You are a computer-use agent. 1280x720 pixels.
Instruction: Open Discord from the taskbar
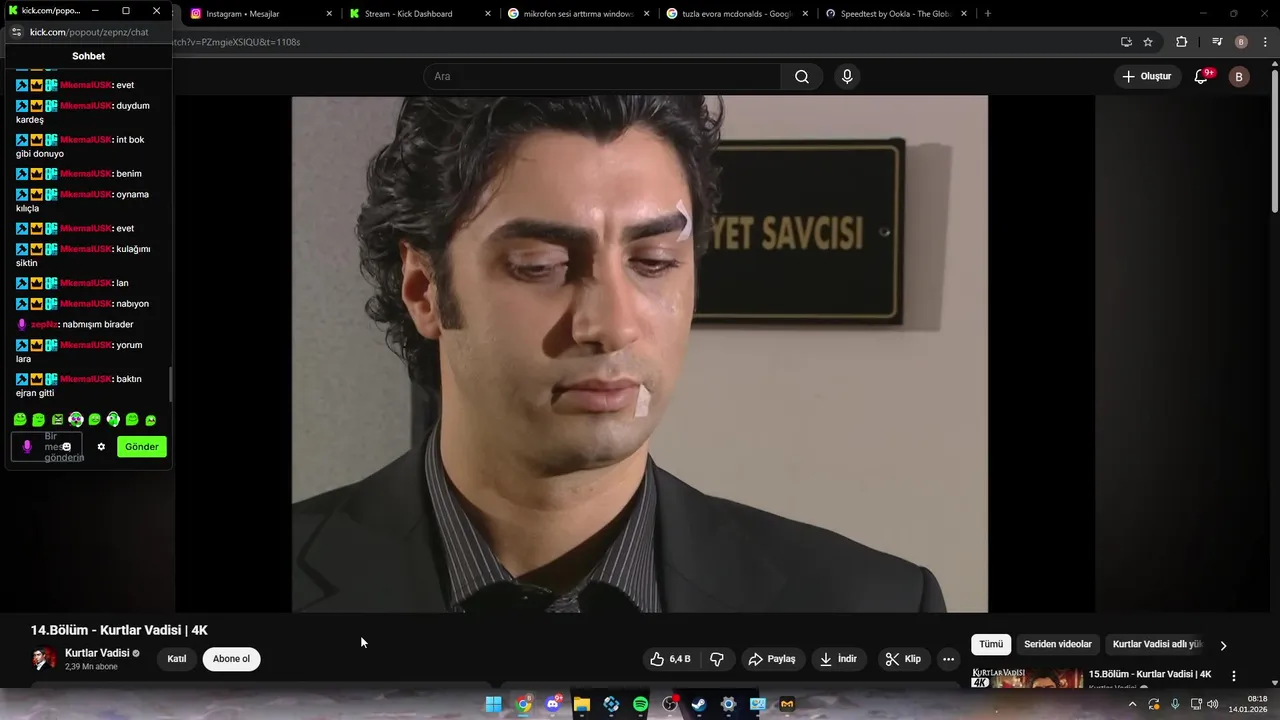[553, 705]
